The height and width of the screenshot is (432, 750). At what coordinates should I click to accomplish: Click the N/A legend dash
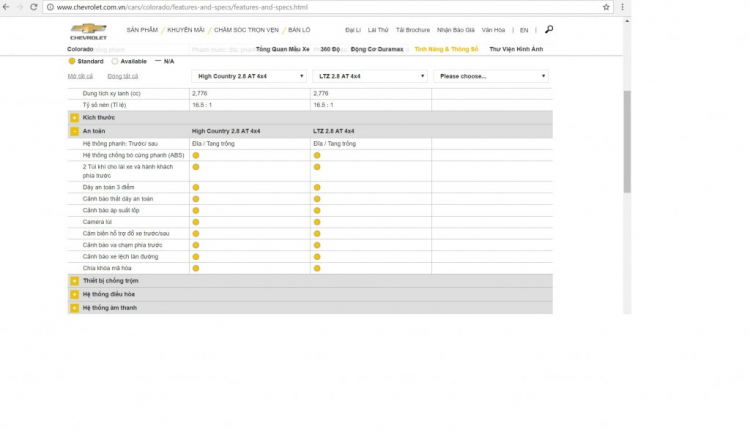[x=158, y=61]
